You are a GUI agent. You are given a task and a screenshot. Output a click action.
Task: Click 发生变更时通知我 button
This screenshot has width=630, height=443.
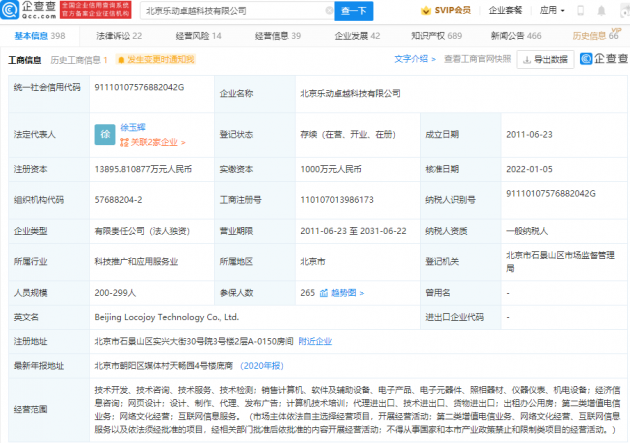(x=155, y=60)
